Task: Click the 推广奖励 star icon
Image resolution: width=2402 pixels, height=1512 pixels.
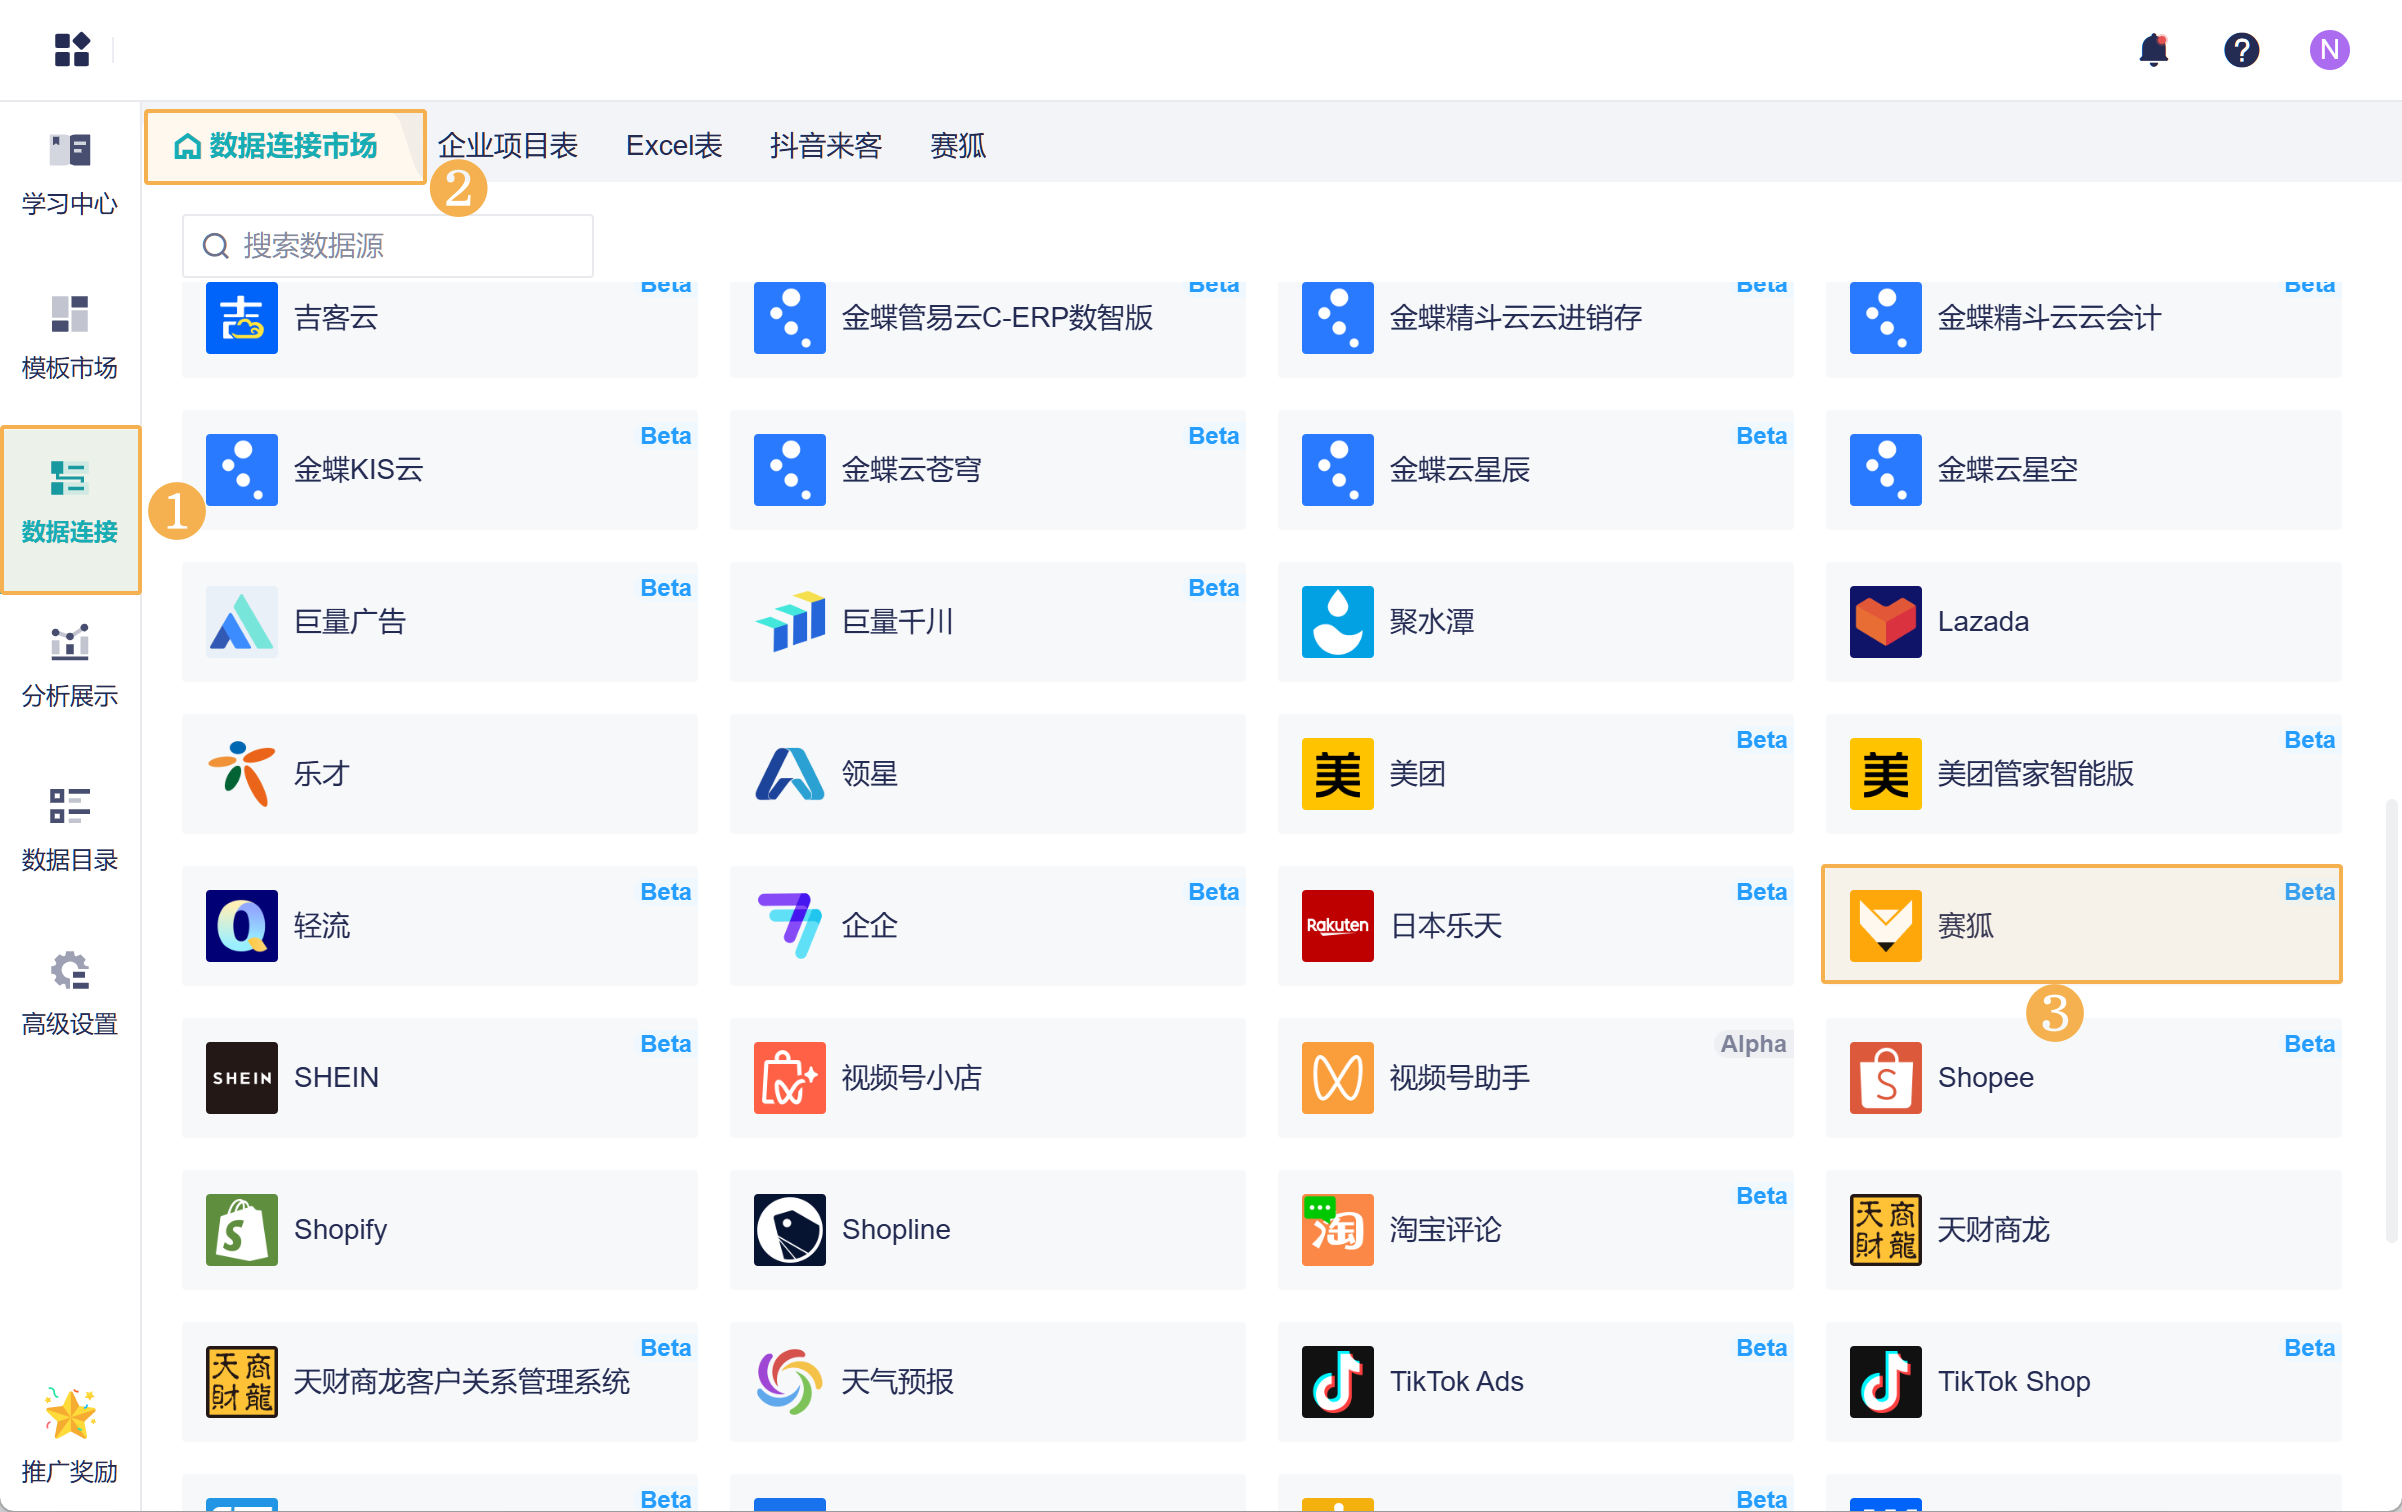Action: (70, 1414)
